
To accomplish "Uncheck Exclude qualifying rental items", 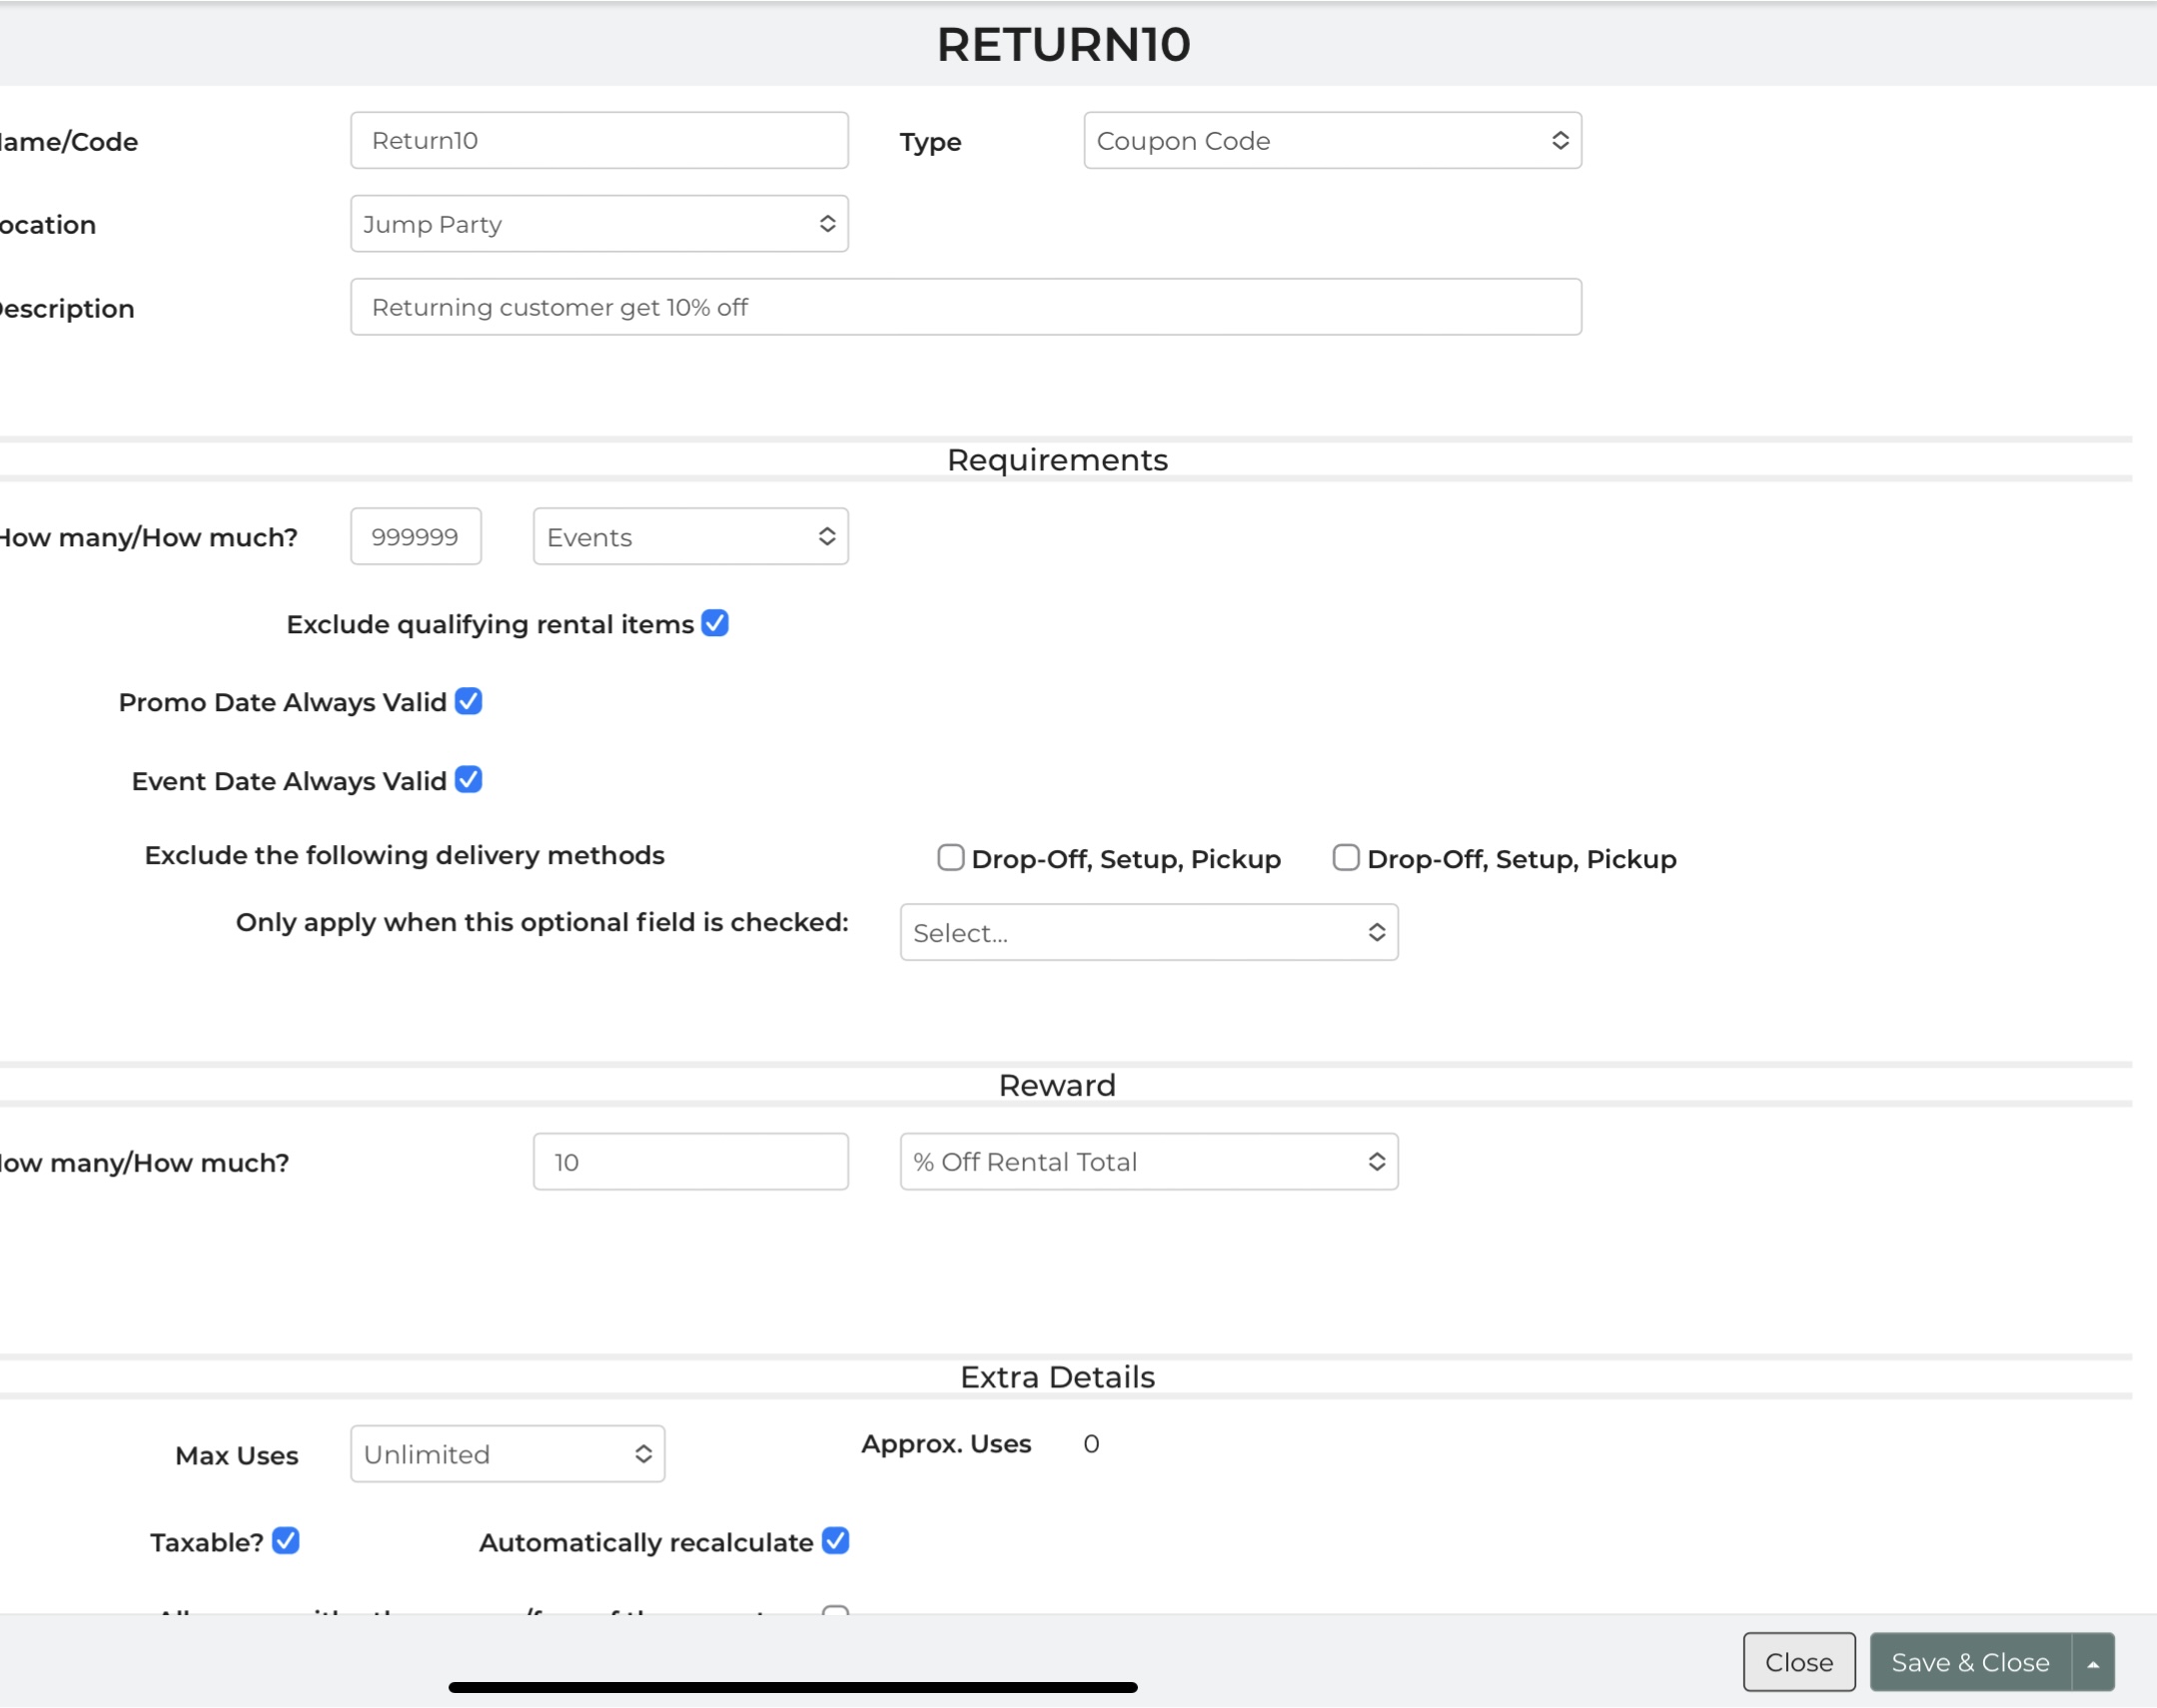I will click(715, 623).
